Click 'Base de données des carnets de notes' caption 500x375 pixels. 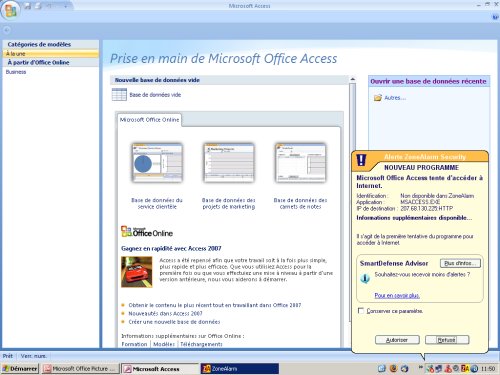point(300,203)
